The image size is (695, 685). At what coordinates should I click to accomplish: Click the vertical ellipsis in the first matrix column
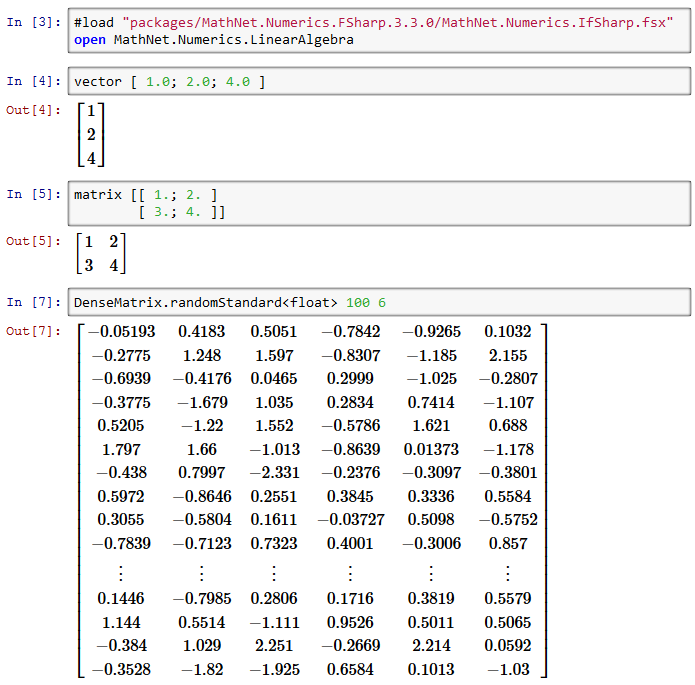pos(119,572)
